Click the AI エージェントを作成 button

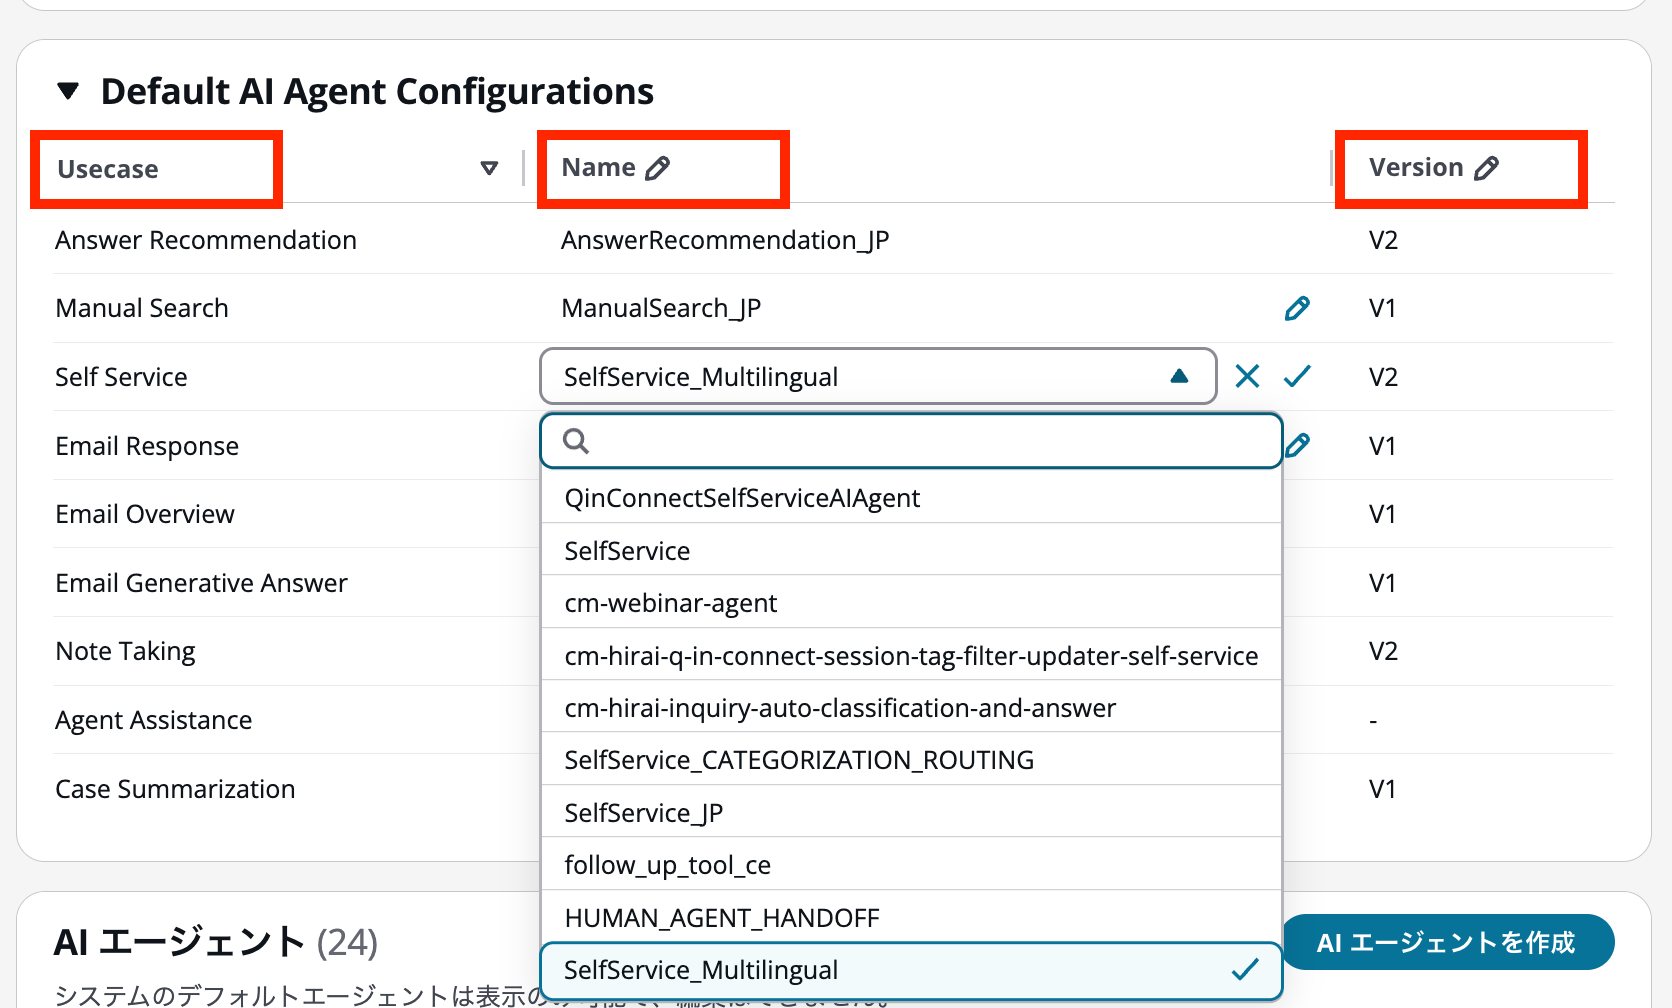point(1446,942)
